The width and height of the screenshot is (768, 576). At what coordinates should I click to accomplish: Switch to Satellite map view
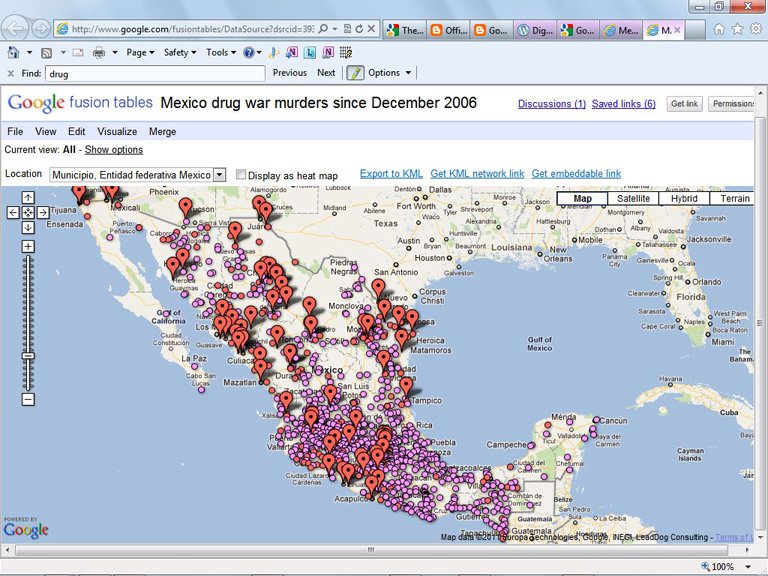click(x=633, y=198)
